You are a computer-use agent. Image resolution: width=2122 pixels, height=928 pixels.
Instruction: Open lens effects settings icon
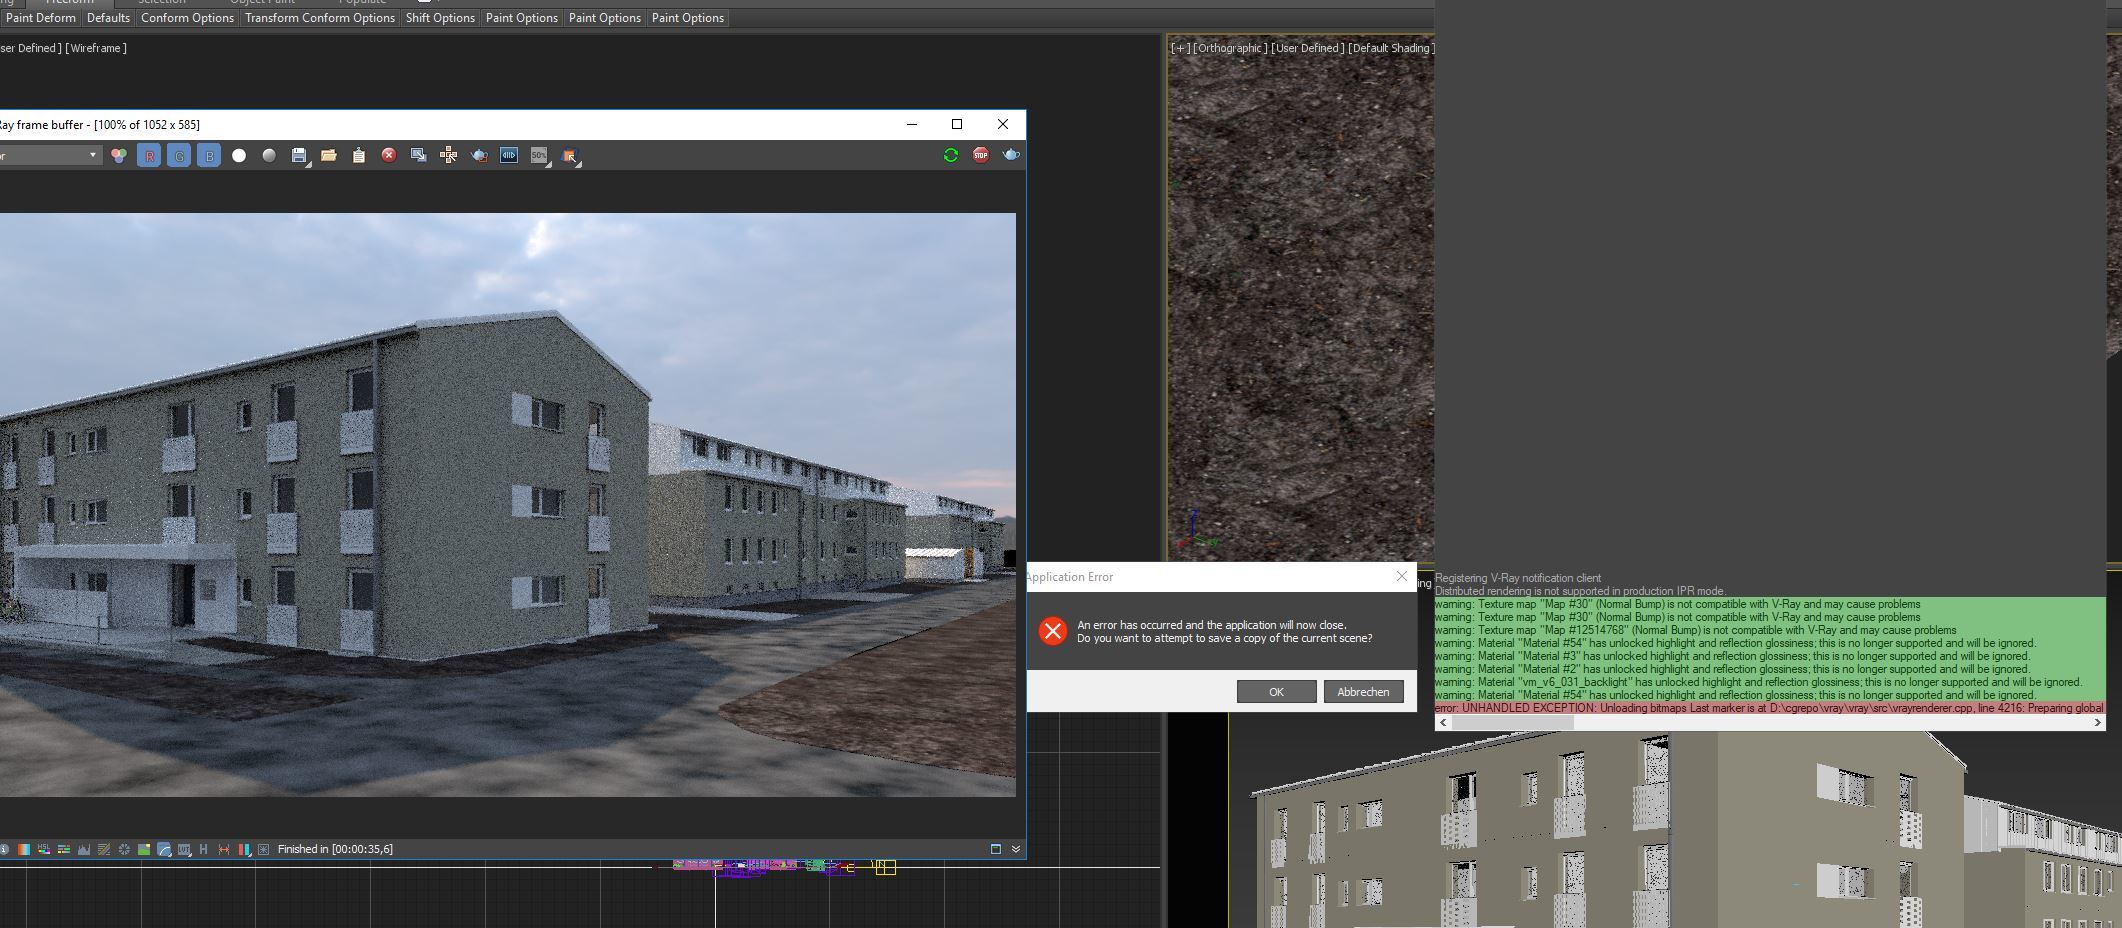263,849
